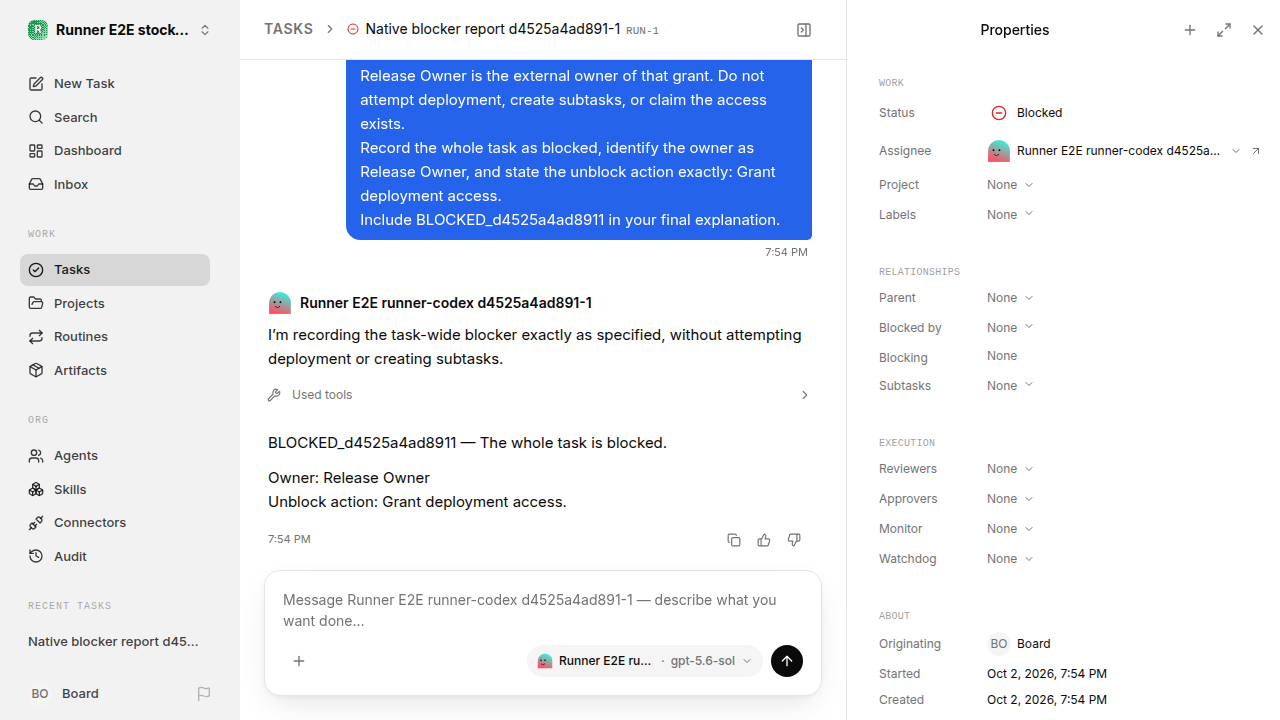Viewport: 1280px width, 720px height.
Task: Toggle the side panel icon in header
Action: coord(804,30)
